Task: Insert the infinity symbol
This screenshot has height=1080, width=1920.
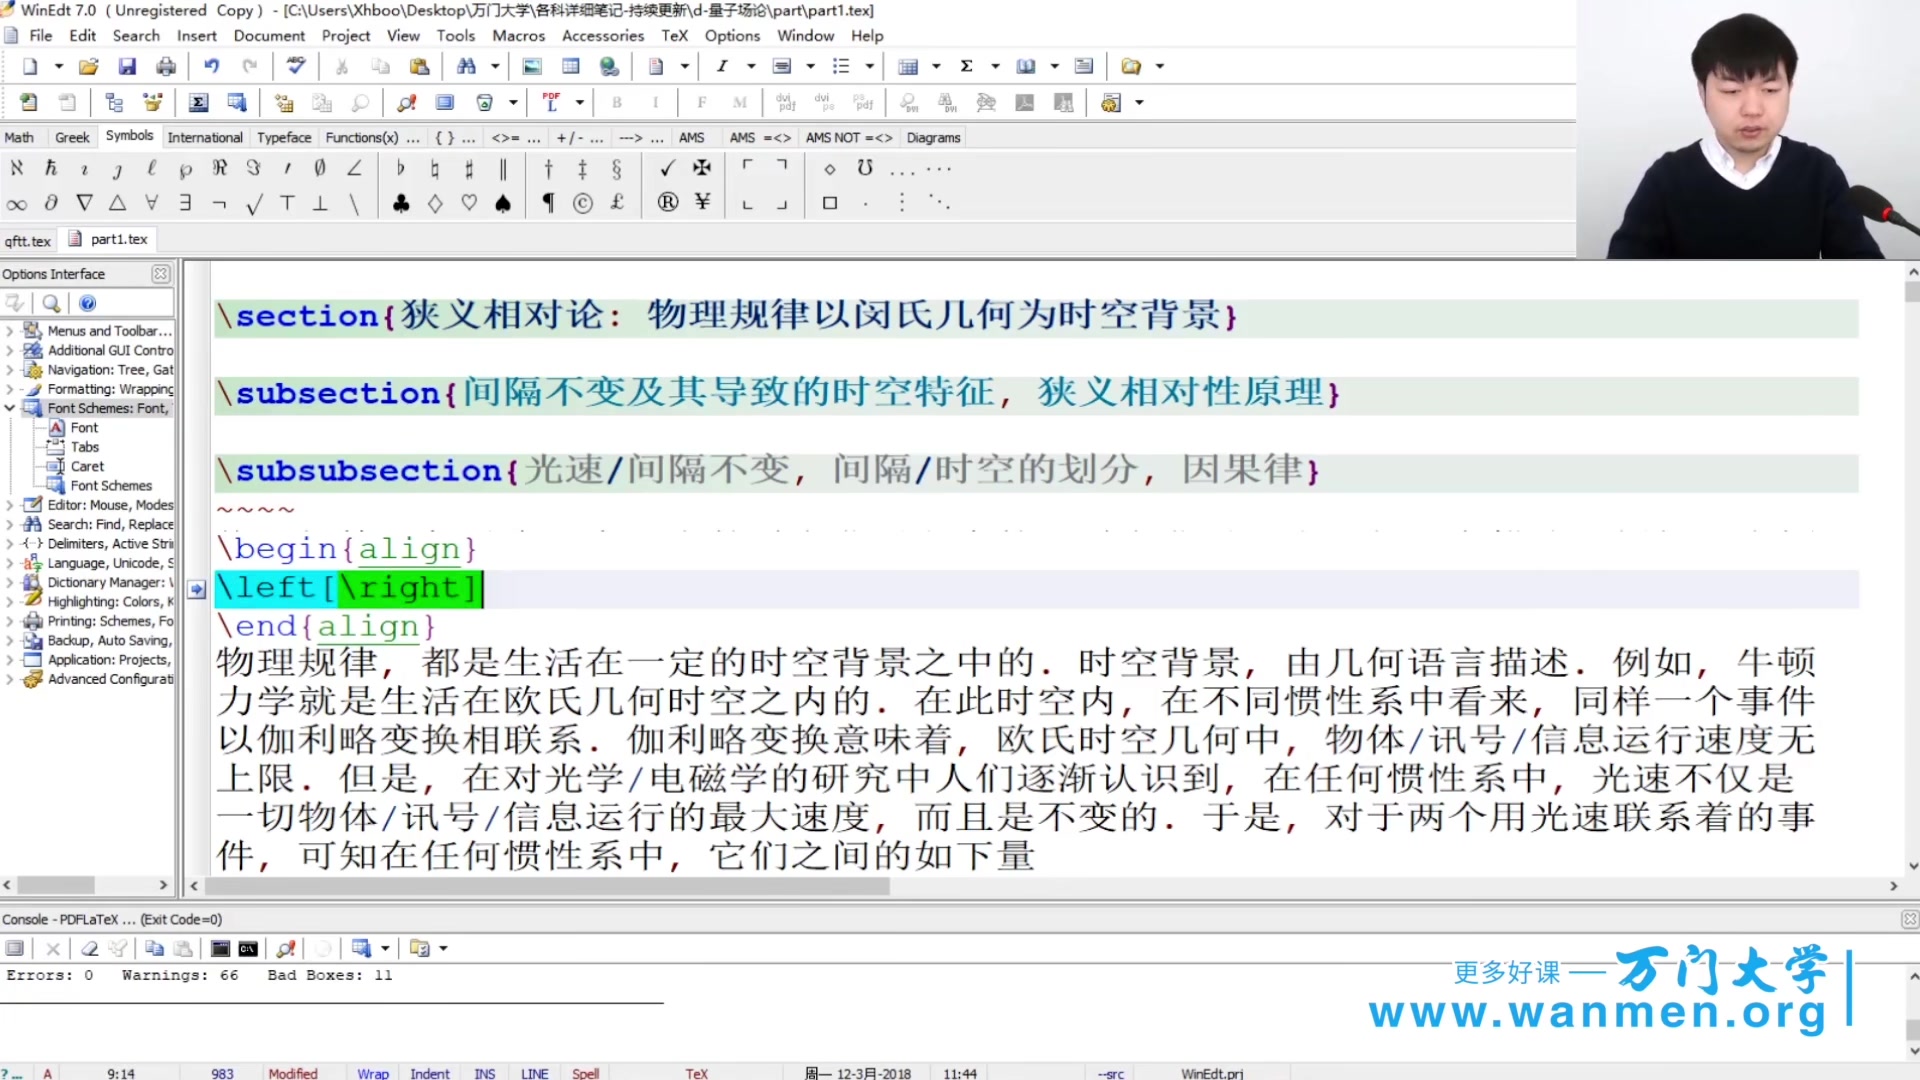Action: click(x=17, y=204)
